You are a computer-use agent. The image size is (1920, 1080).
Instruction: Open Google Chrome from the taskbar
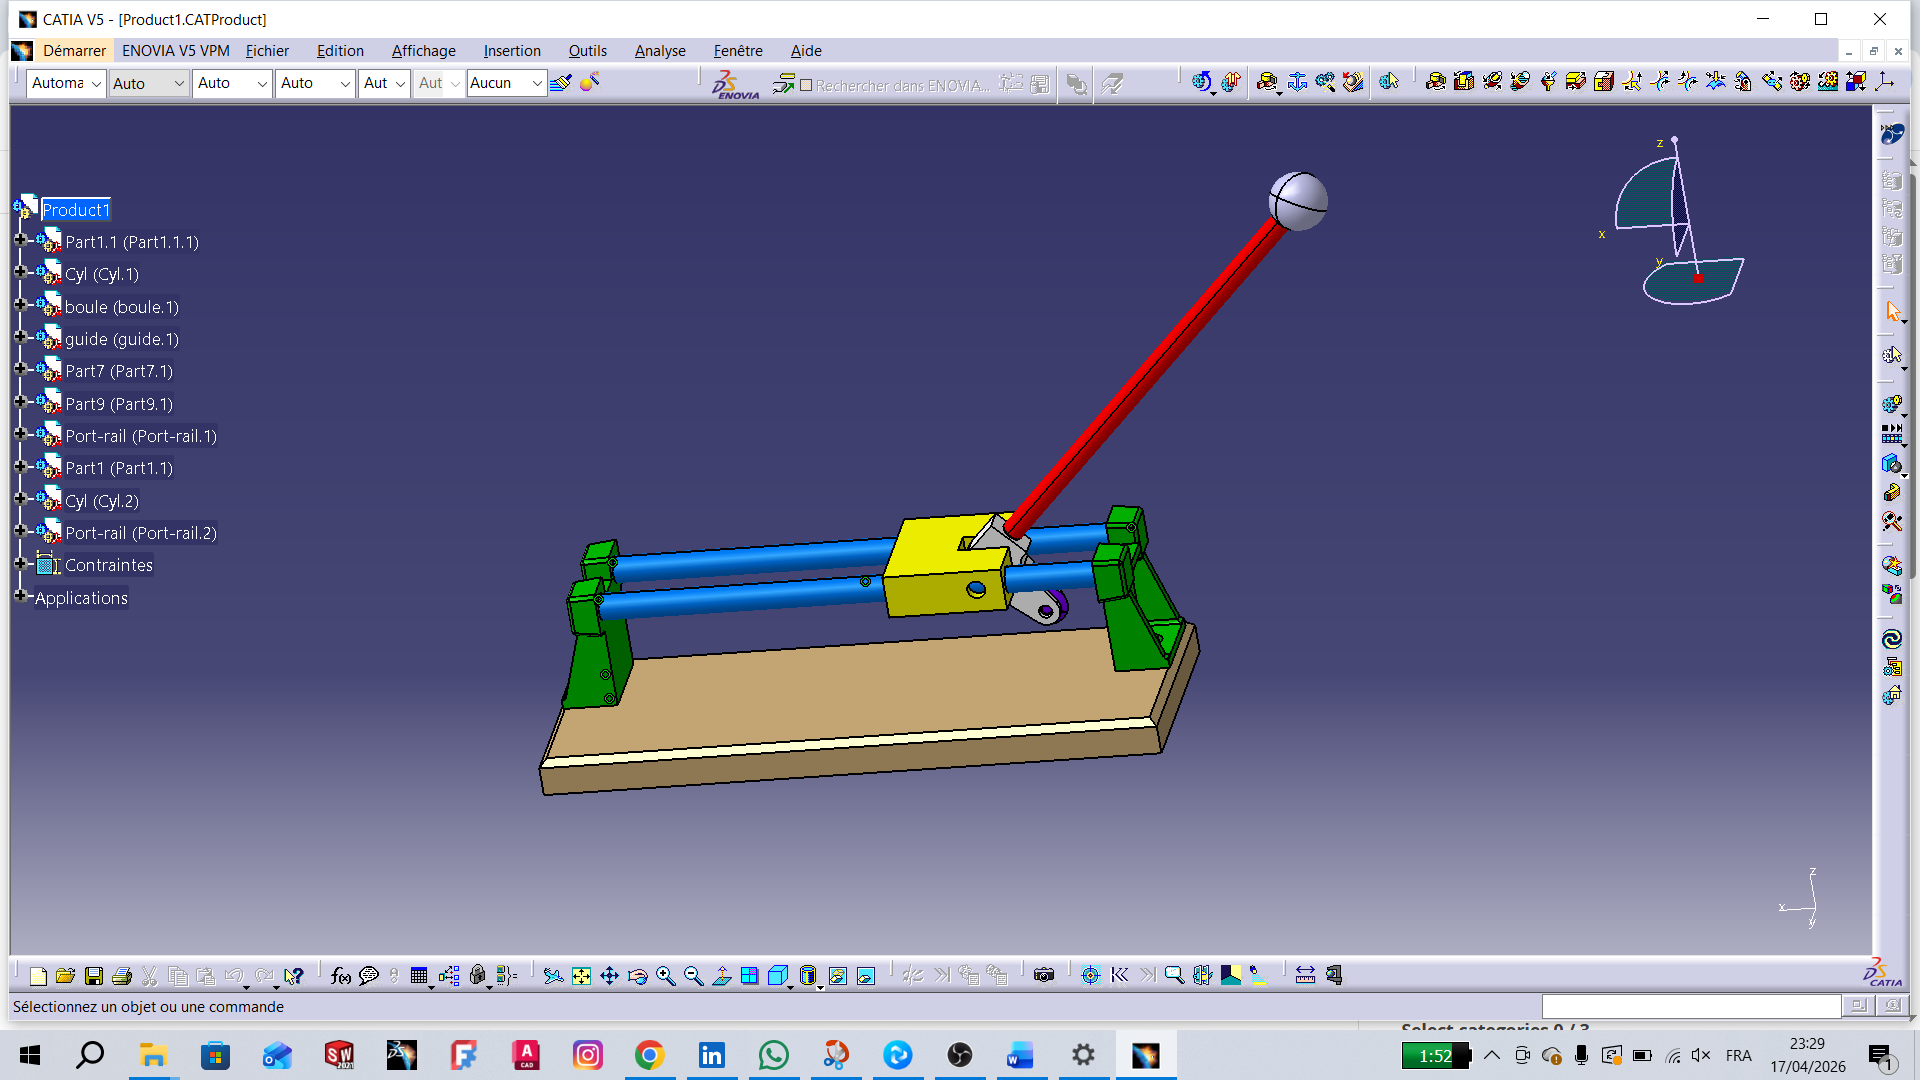[x=650, y=1055]
